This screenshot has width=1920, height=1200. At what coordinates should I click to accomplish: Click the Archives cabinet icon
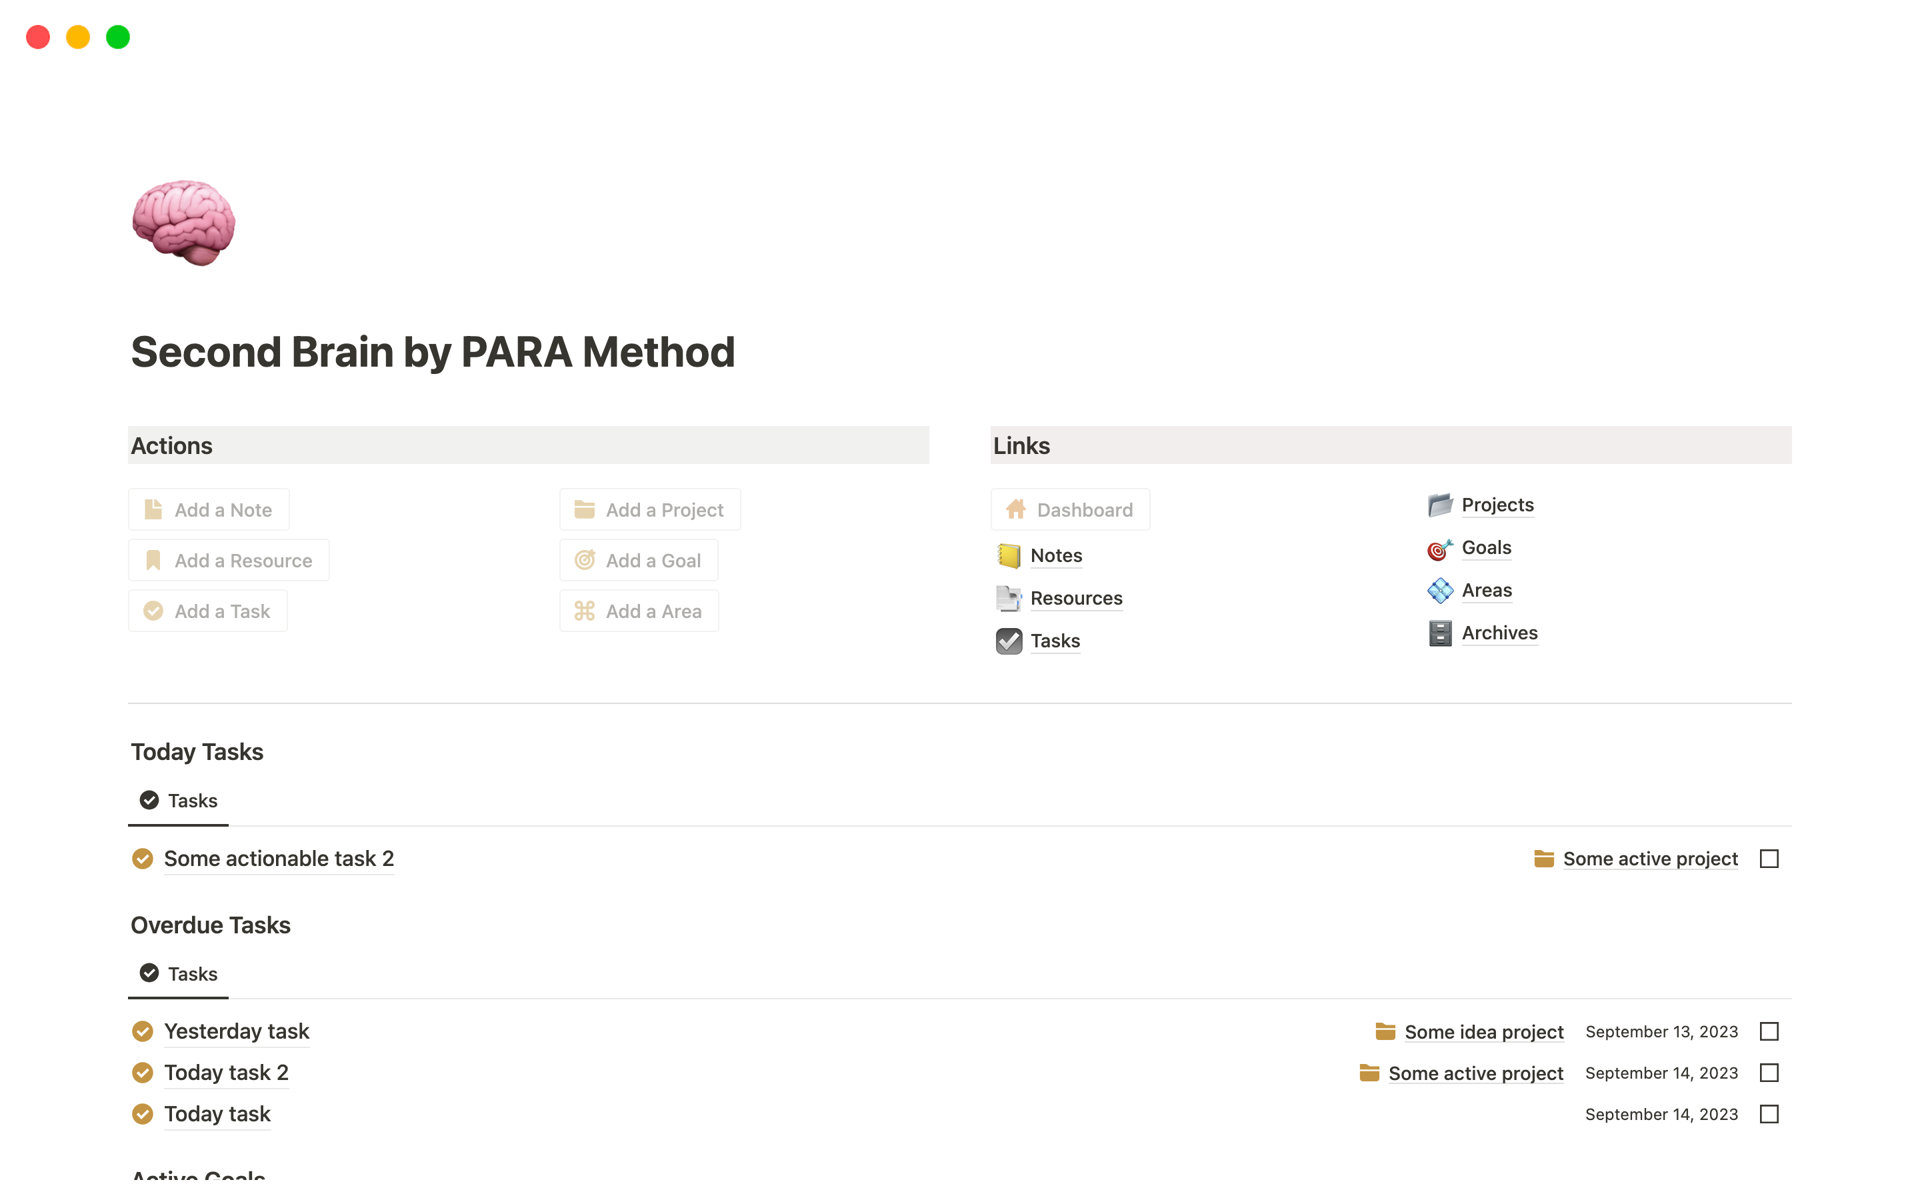(x=1440, y=633)
